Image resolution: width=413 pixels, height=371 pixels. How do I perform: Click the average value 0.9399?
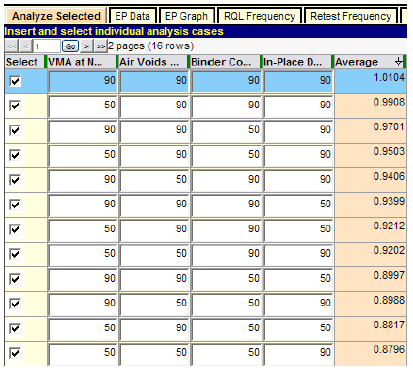[x=389, y=201]
